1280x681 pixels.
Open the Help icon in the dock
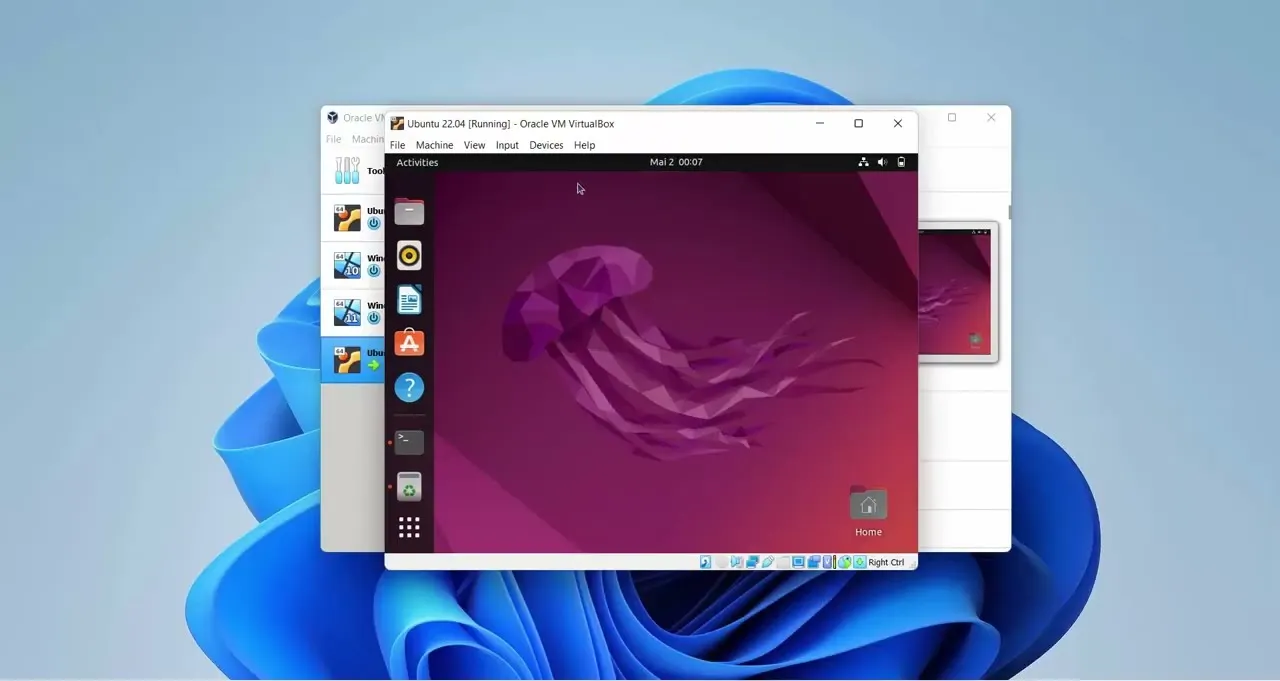pyautogui.click(x=409, y=387)
